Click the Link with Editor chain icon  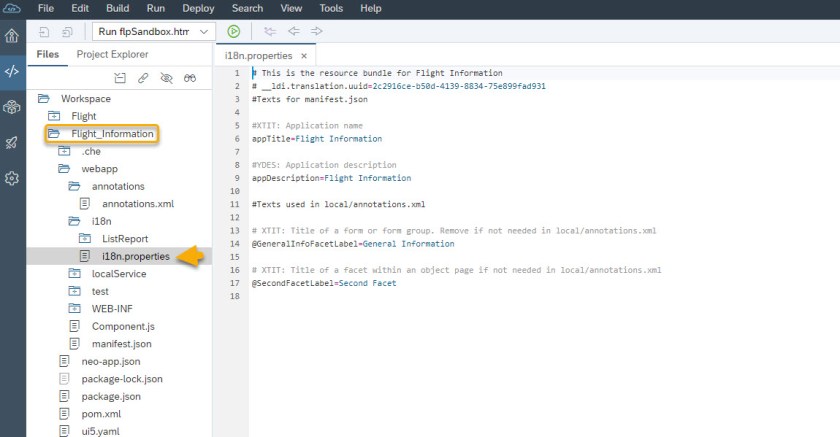144,77
